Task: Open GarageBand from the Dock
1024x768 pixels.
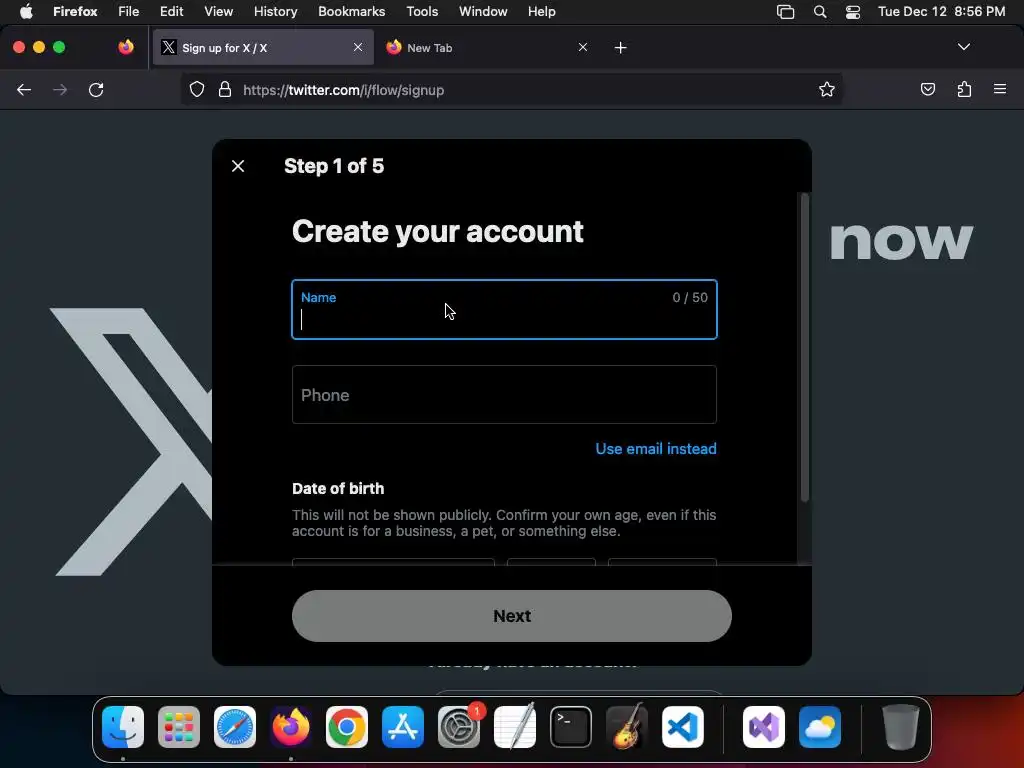Action: pyautogui.click(x=627, y=727)
